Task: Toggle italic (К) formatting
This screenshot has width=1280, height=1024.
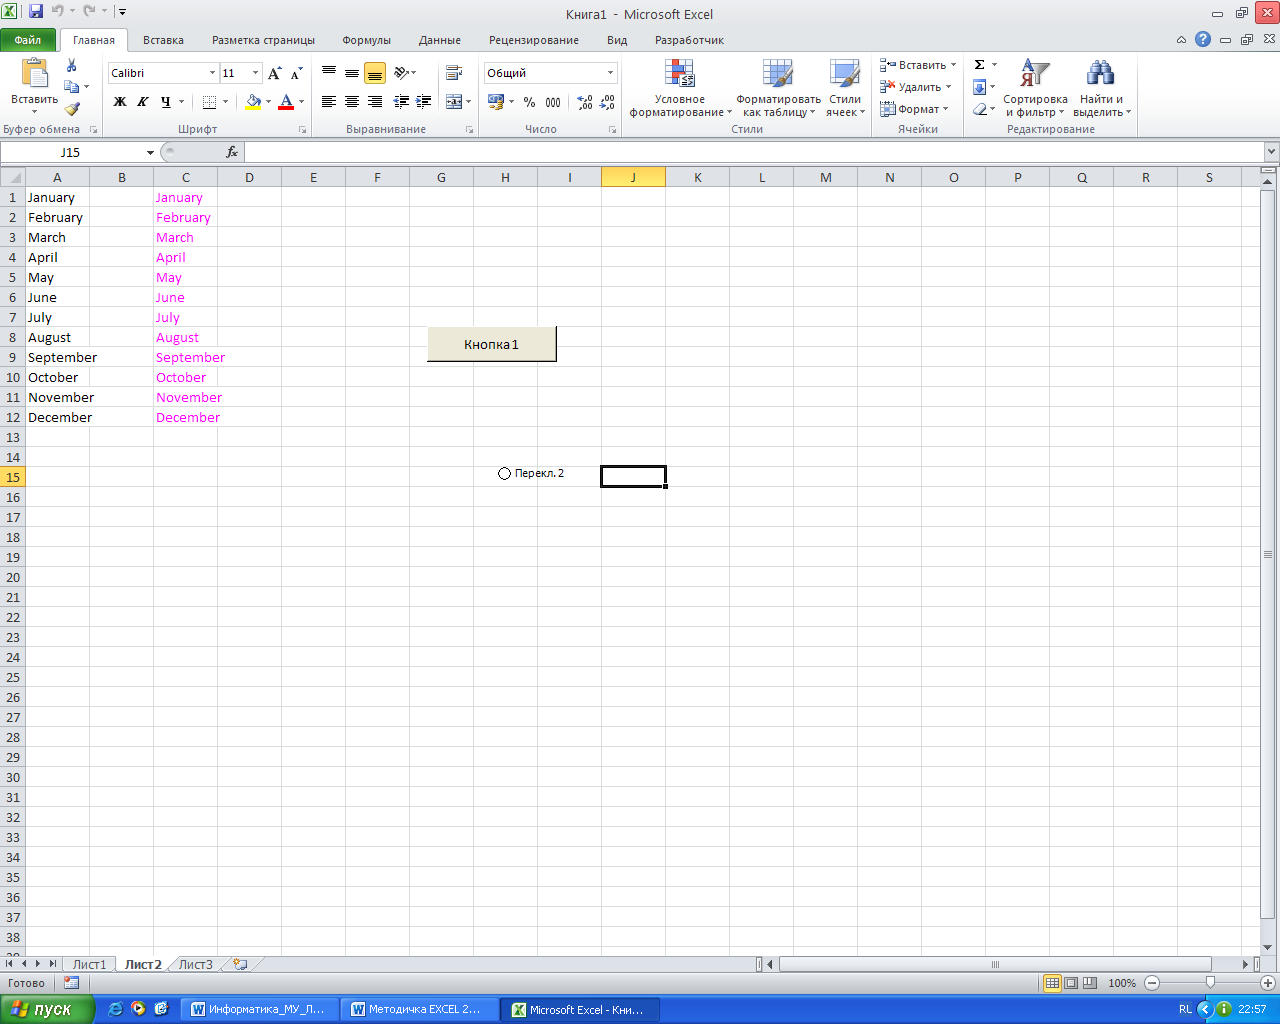Action: pyautogui.click(x=143, y=102)
